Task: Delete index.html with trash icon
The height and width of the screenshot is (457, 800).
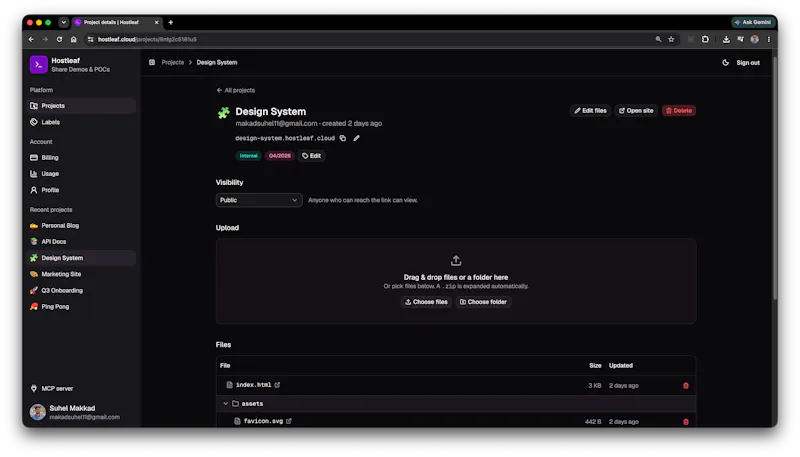Action: 686,386
